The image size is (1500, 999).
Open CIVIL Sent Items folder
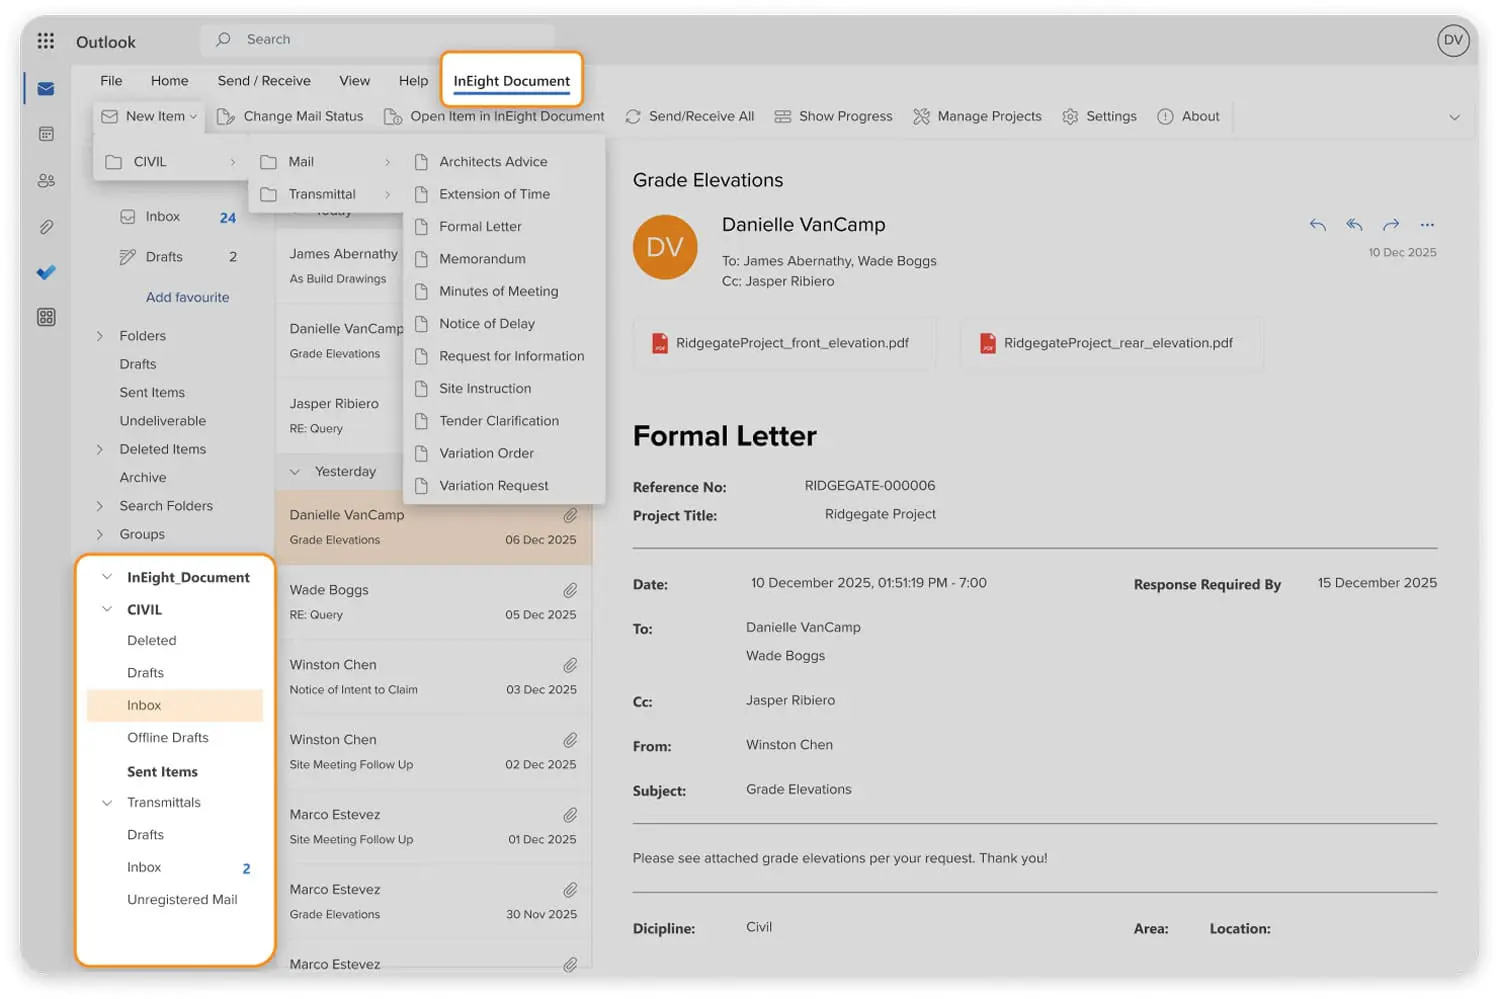162,772
